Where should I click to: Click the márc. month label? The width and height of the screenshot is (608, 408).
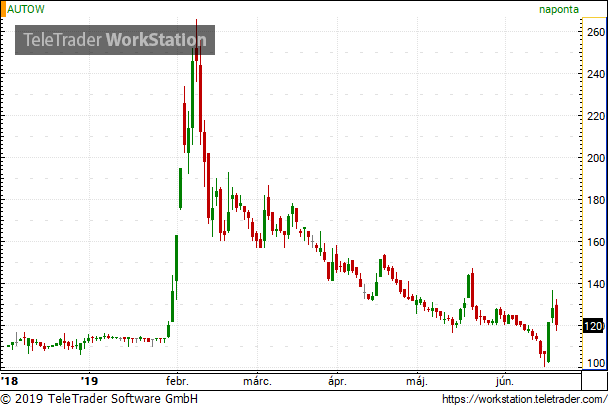click(257, 381)
